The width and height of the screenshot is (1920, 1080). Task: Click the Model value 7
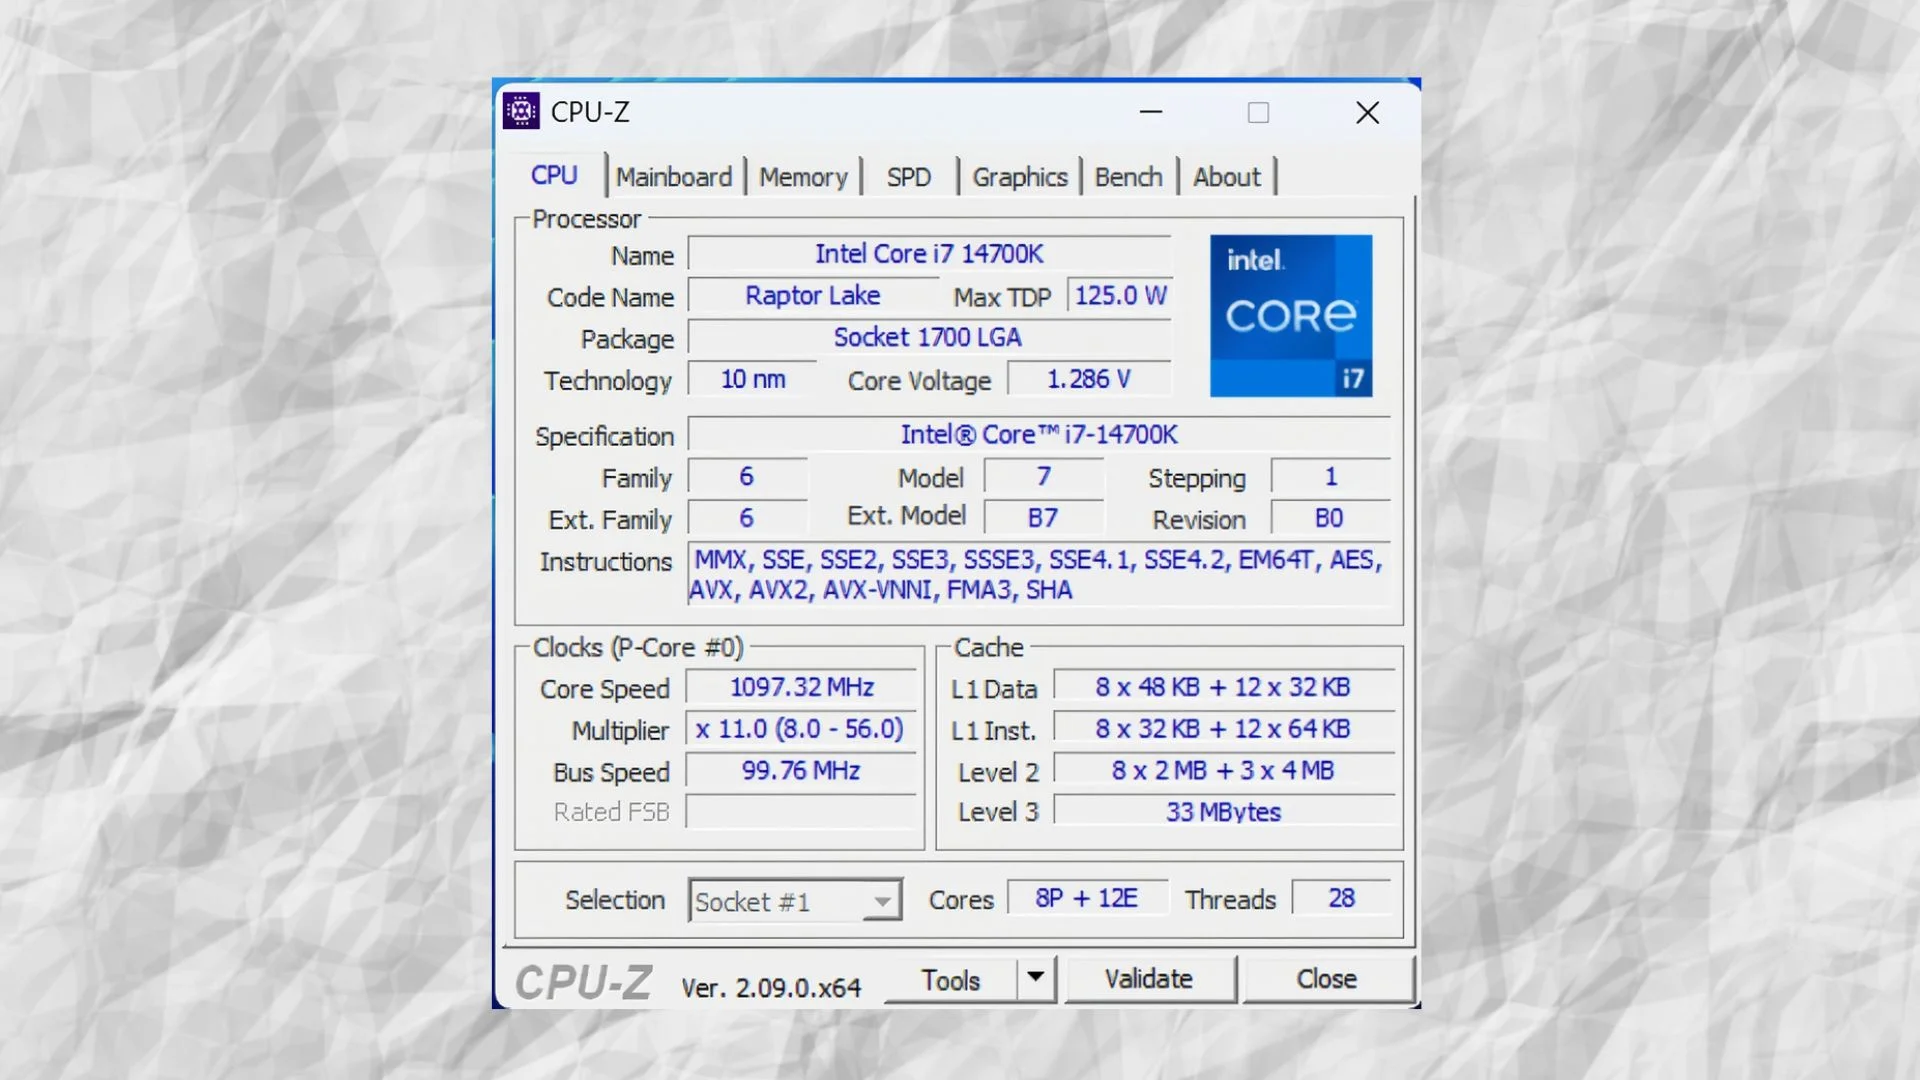1043,477
